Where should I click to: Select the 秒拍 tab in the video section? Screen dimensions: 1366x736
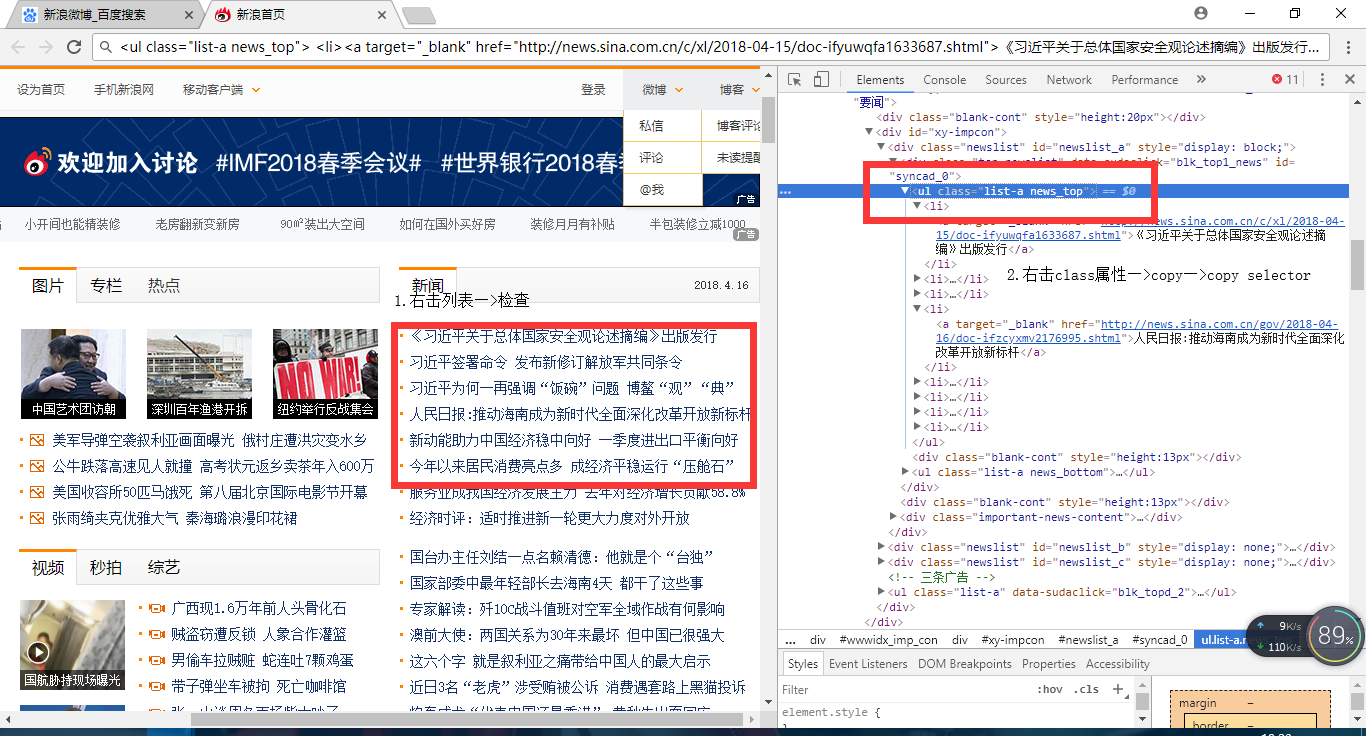[x=106, y=567]
